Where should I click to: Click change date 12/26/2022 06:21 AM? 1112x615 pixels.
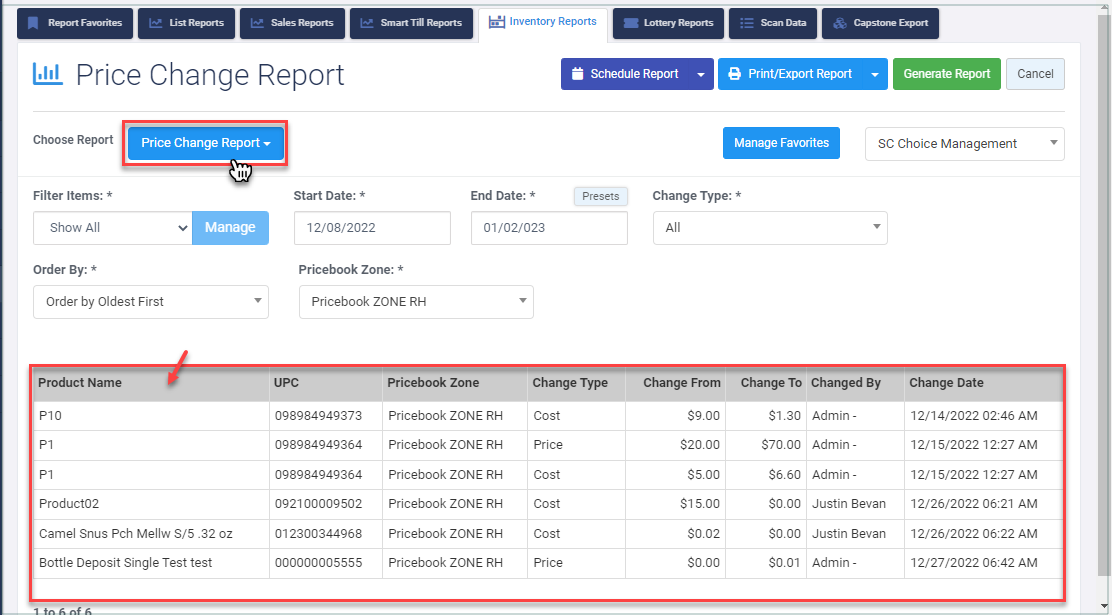(974, 504)
